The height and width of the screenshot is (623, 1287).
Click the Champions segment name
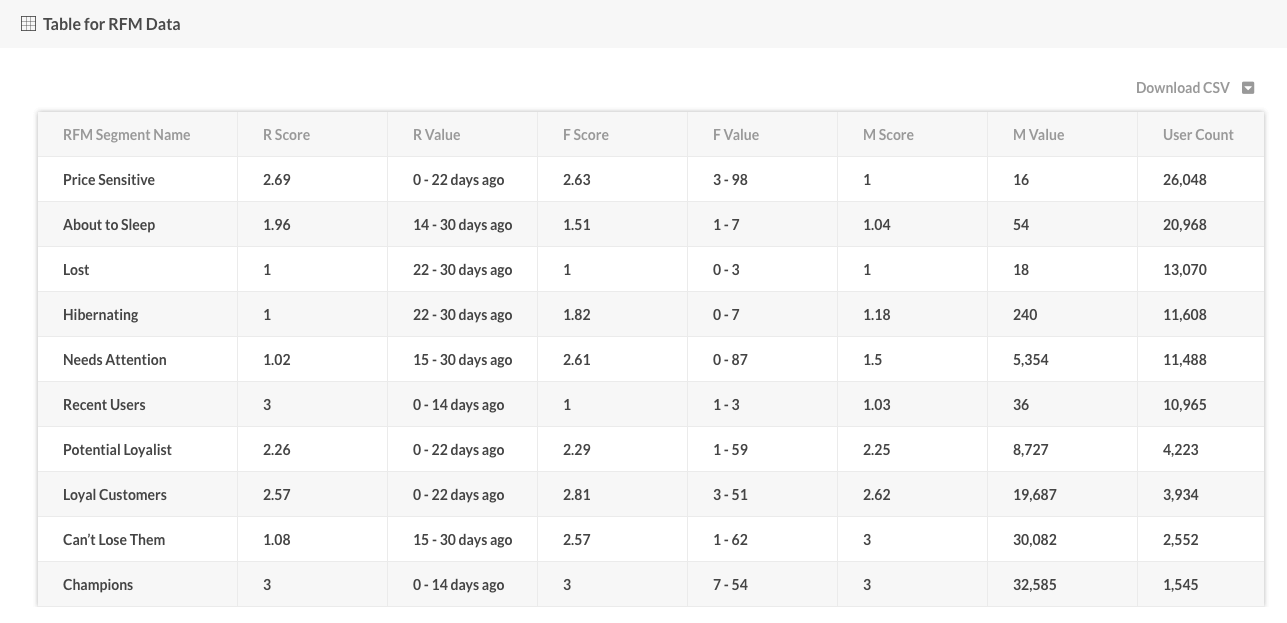click(97, 585)
